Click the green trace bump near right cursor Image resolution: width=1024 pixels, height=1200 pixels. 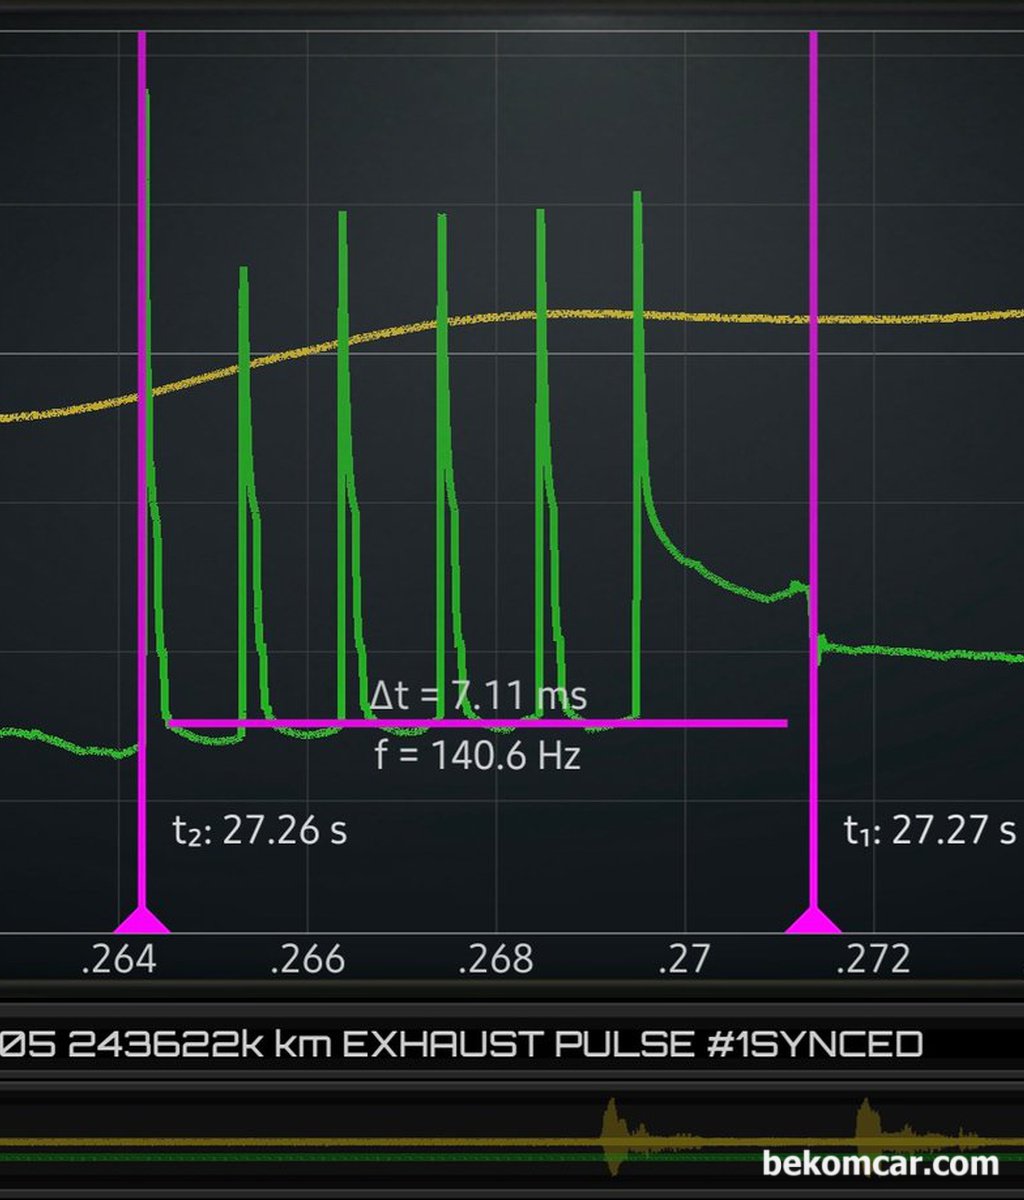click(x=797, y=586)
